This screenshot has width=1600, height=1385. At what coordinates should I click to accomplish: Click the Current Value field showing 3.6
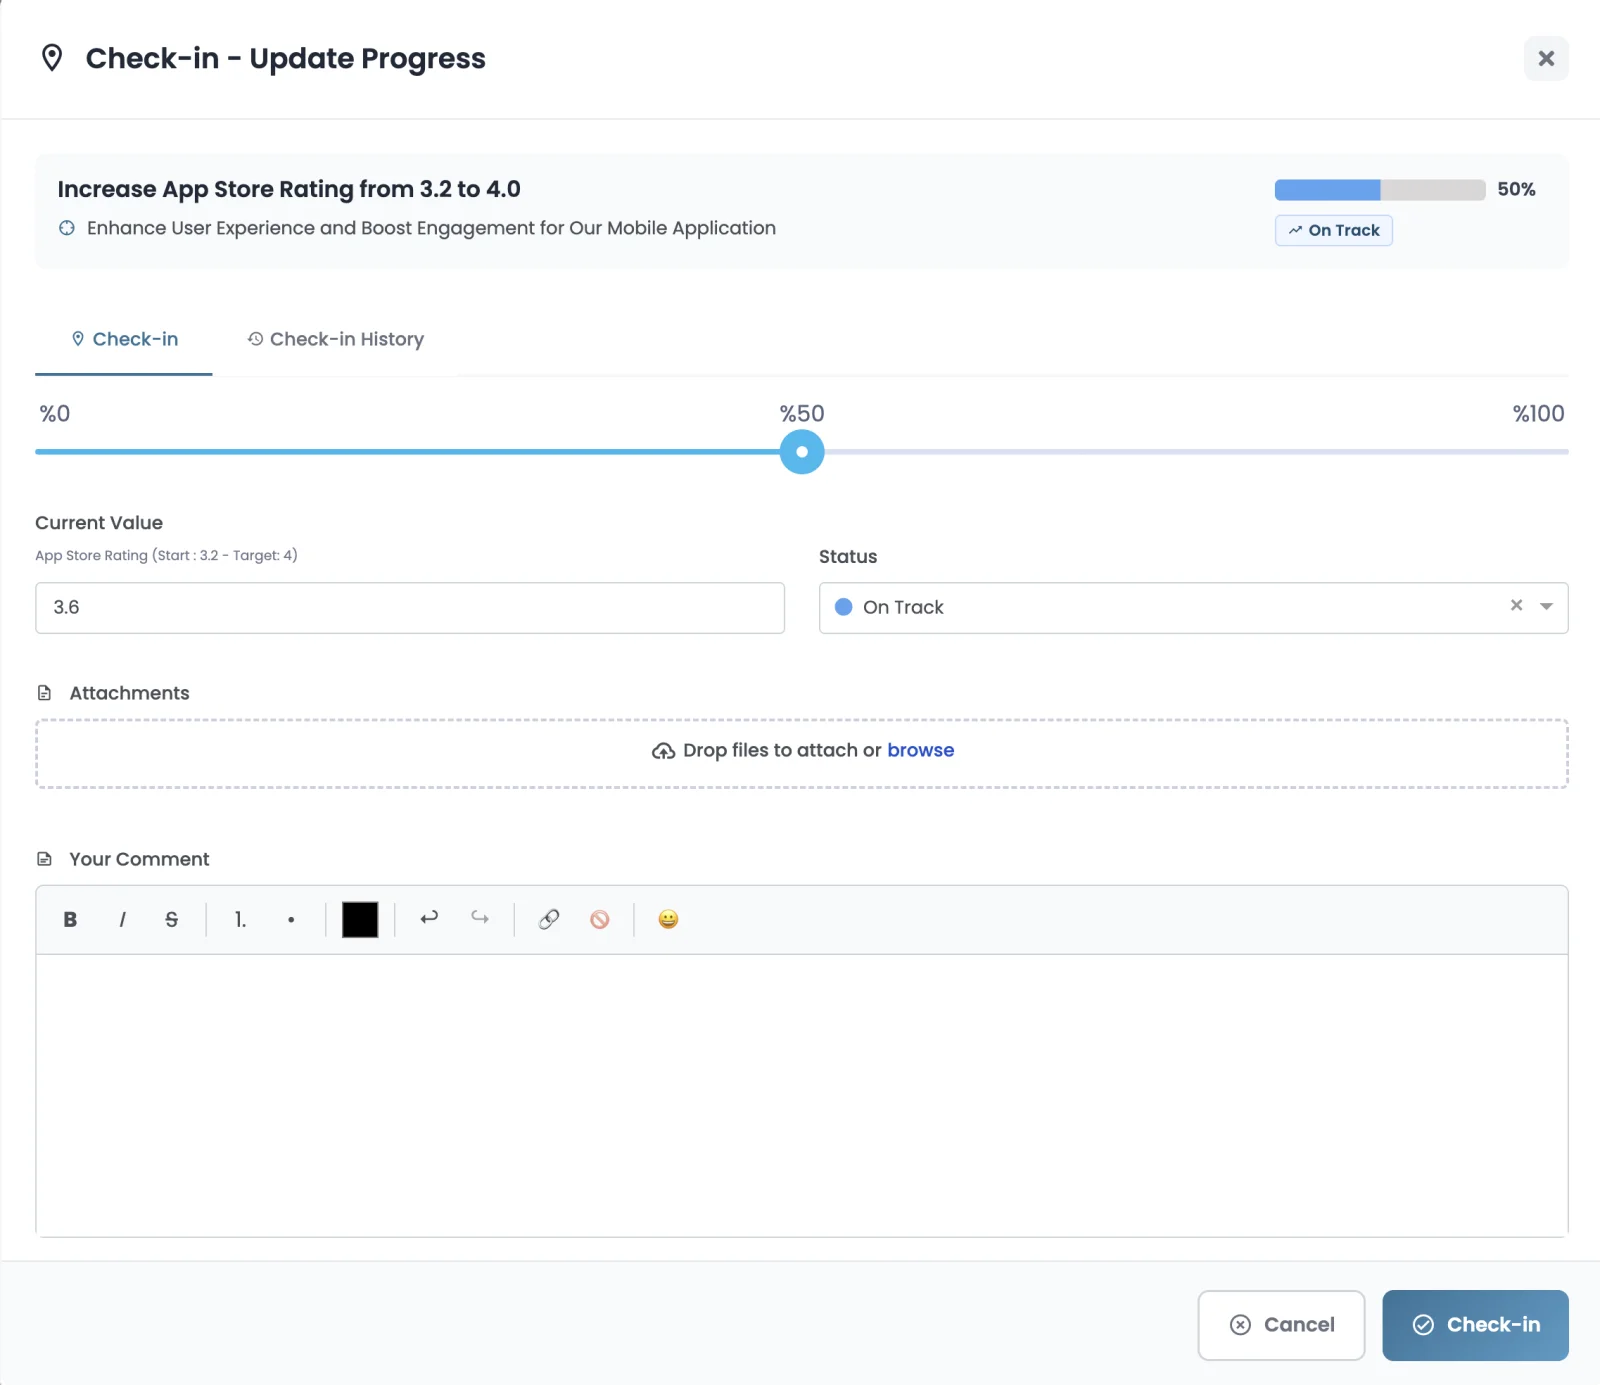409,607
